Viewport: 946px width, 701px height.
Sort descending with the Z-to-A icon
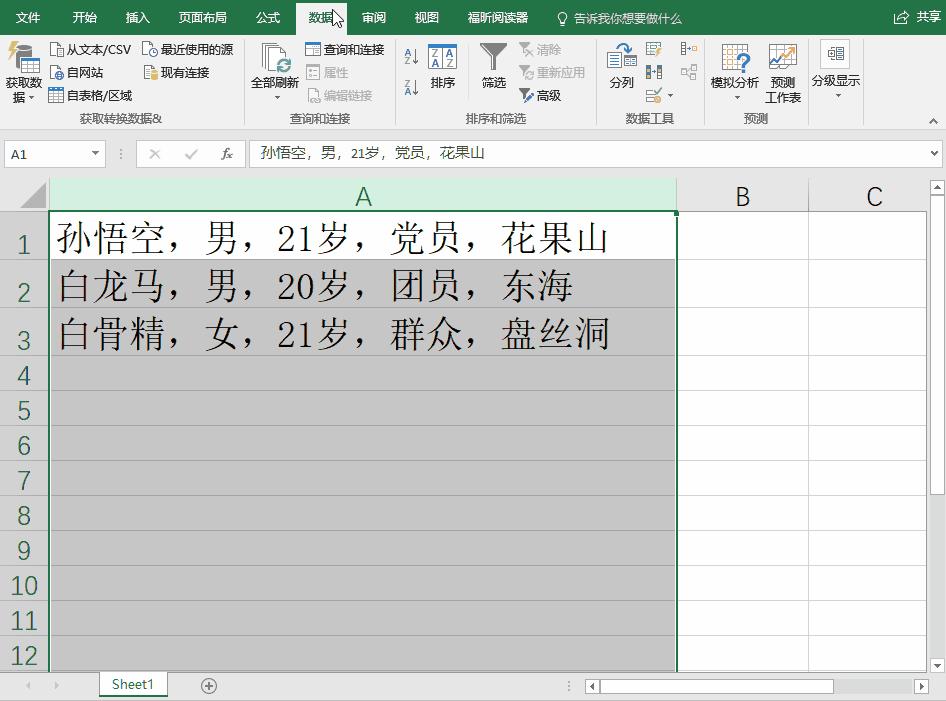coord(411,88)
